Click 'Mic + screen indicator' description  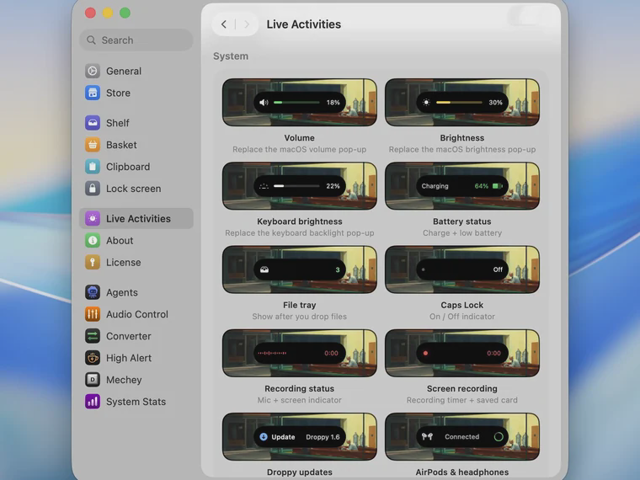pyautogui.click(x=300, y=400)
